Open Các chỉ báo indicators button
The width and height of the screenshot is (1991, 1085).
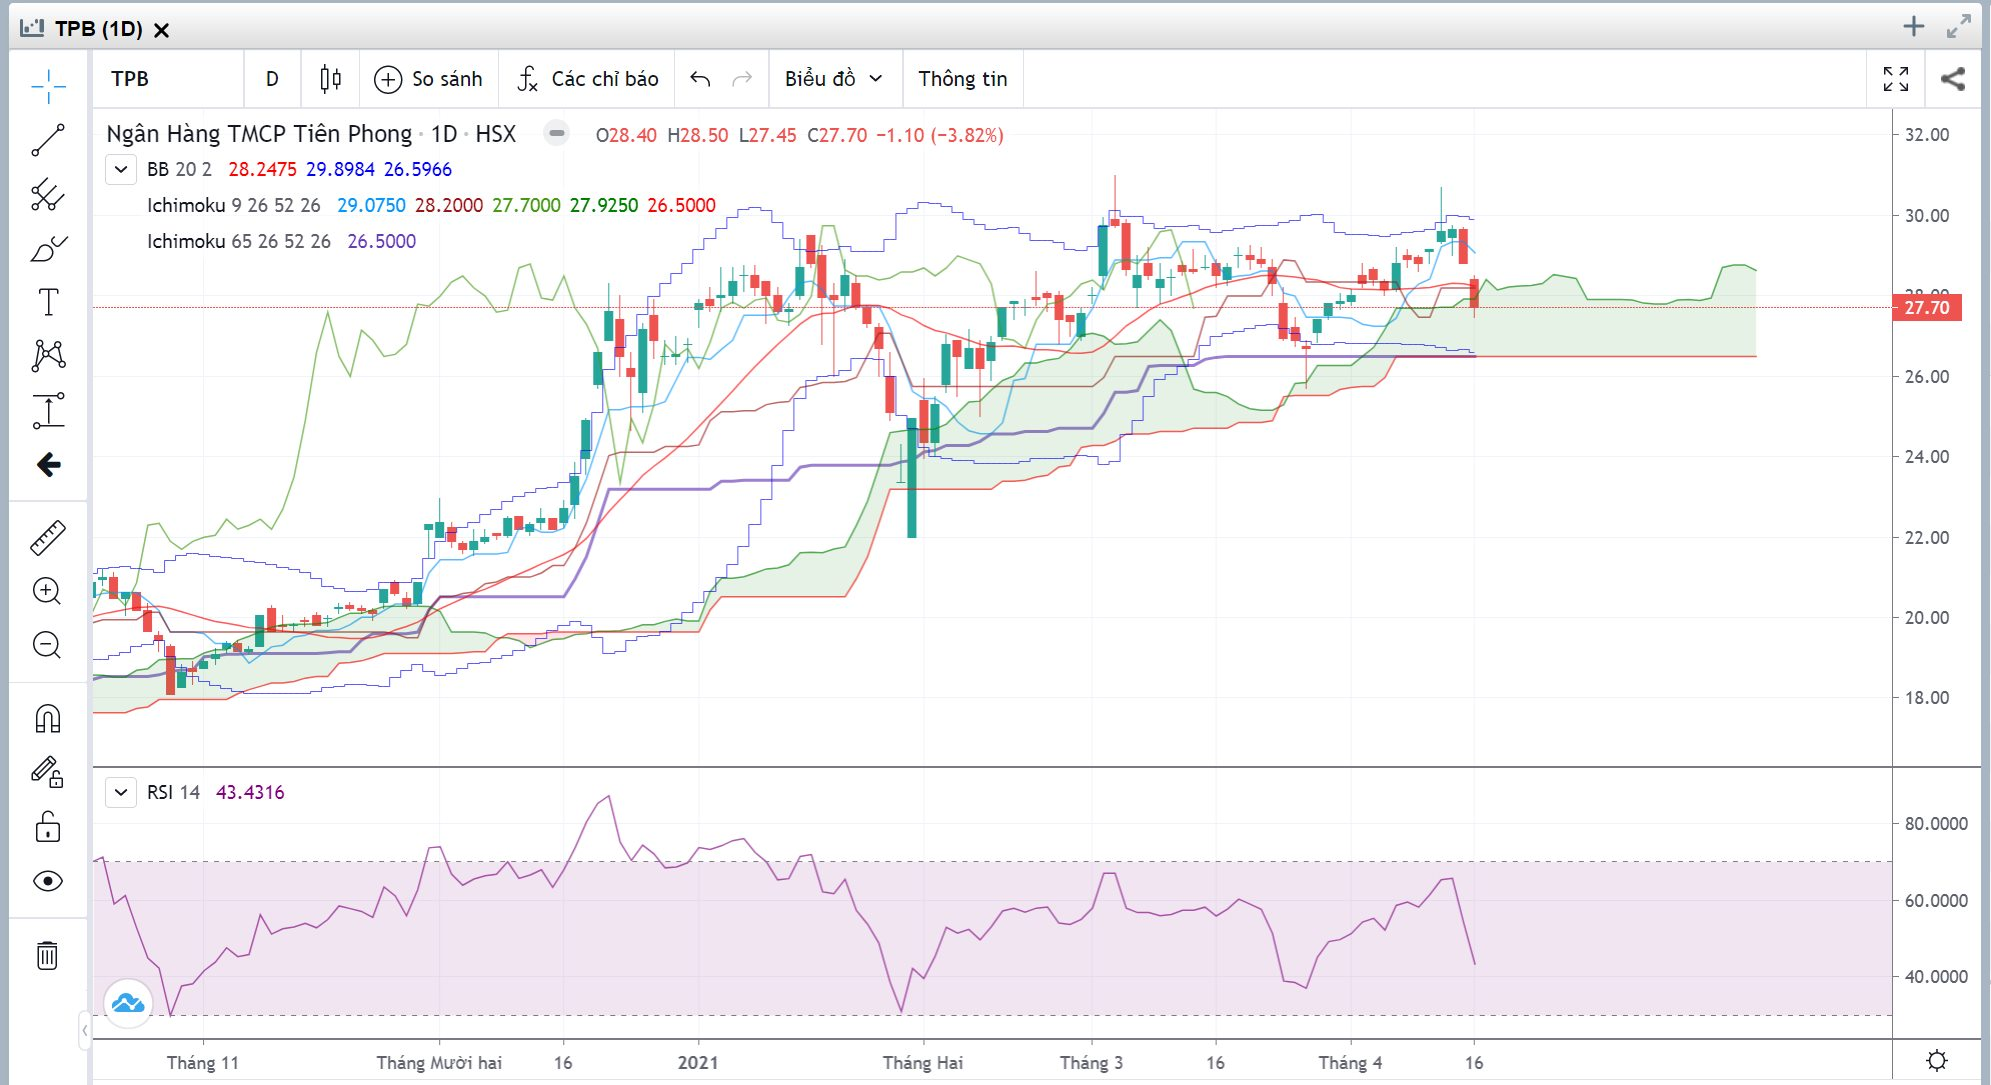click(x=588, y=79)
